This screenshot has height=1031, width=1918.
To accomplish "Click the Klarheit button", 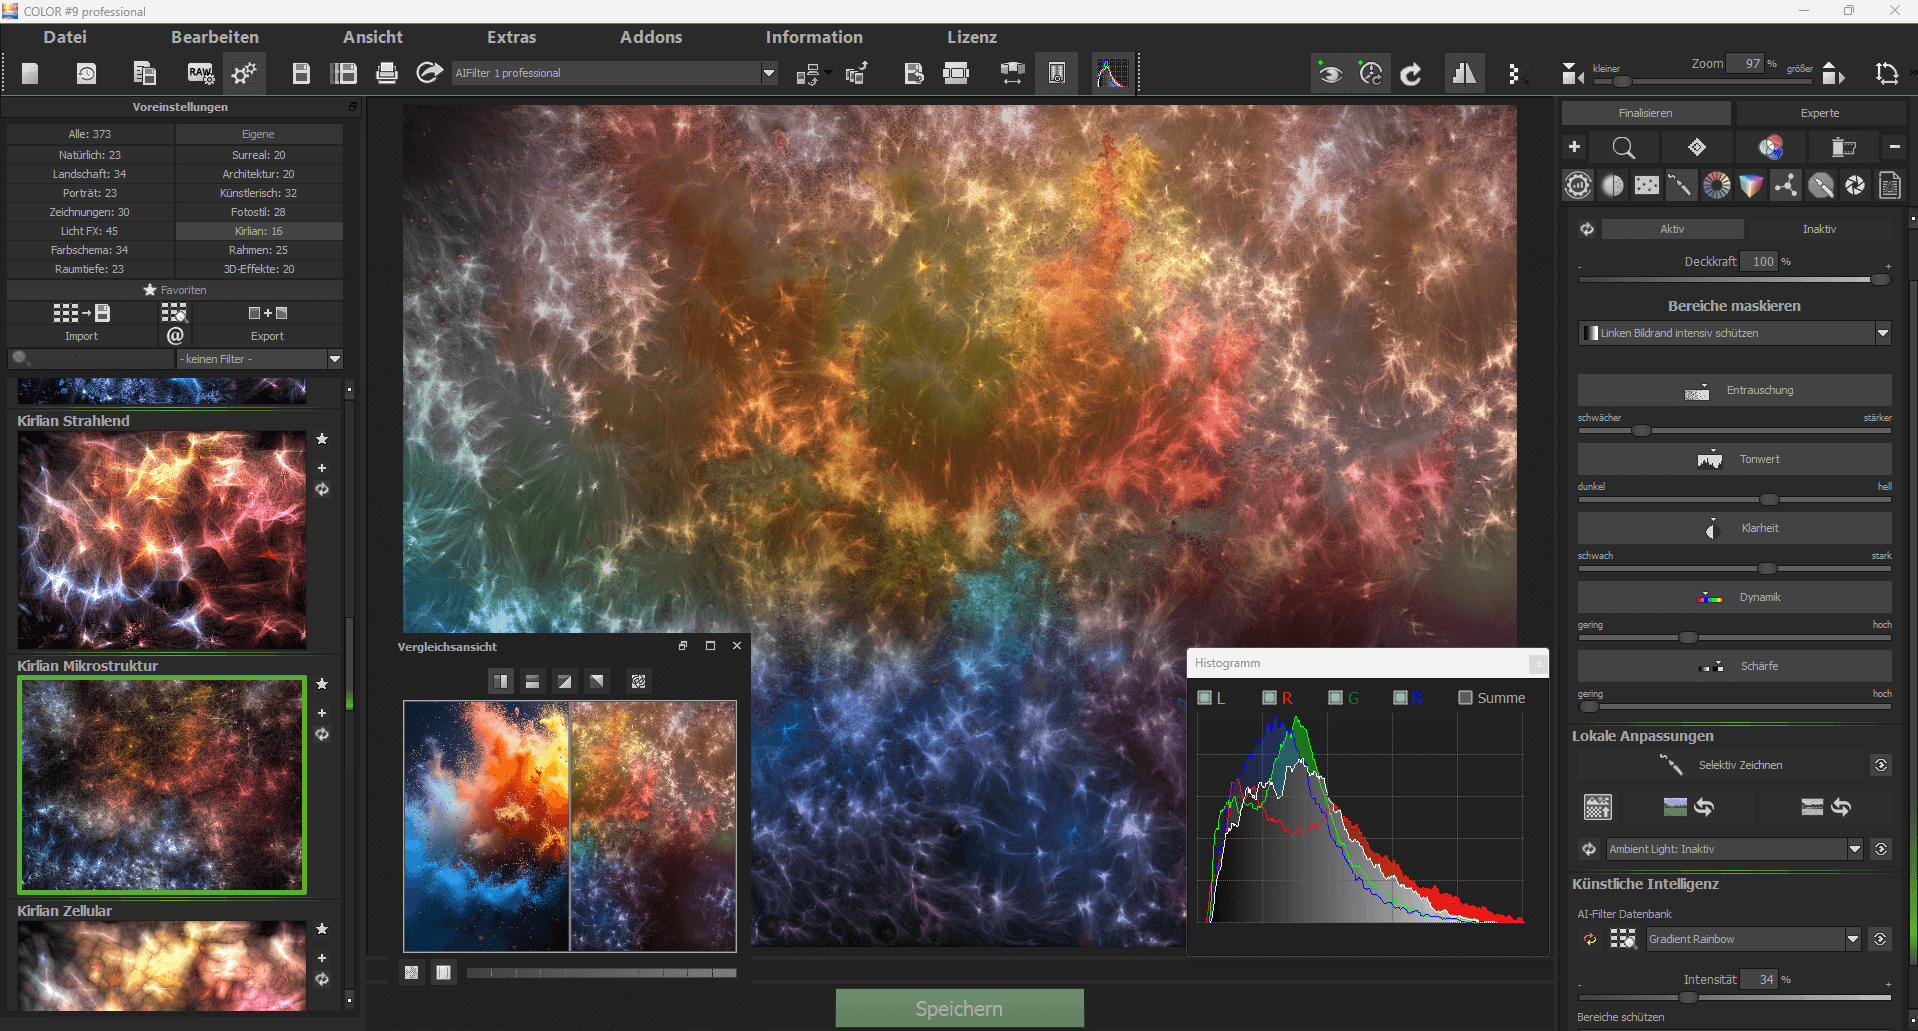I will point(1734,528).
